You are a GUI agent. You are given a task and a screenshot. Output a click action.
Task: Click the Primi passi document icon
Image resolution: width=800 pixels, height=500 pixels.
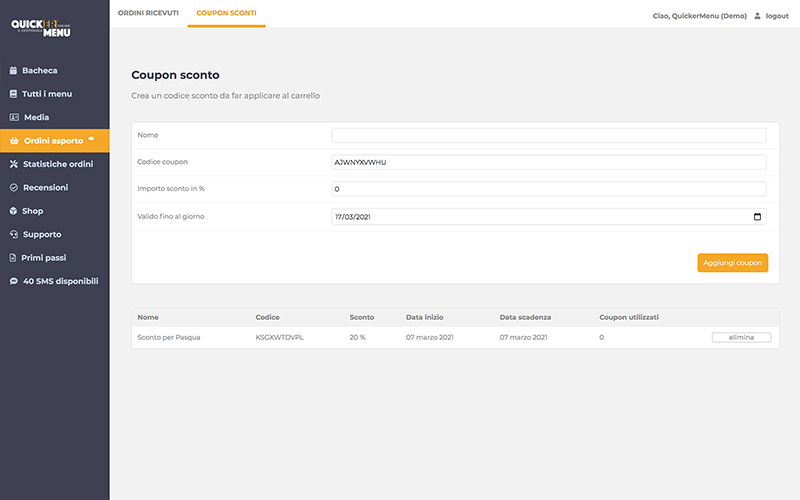click(x=13, y=258)
